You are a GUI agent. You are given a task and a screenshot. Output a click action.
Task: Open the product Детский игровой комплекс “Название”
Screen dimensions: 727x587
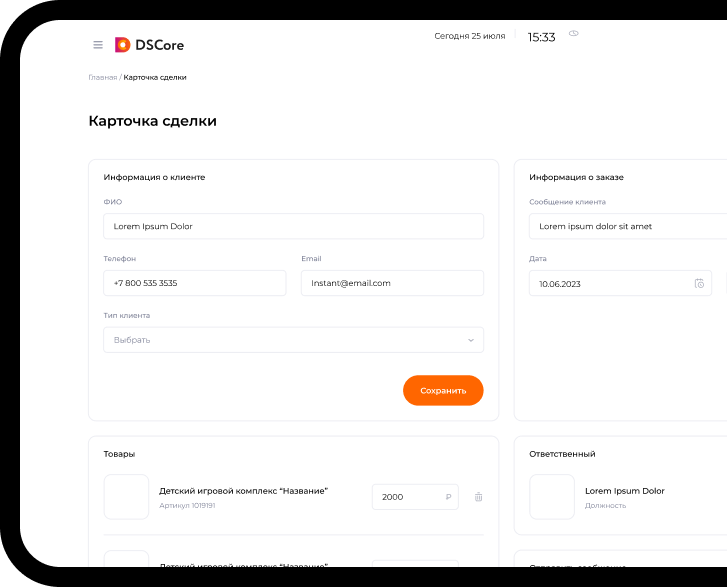pyautogui.click(x=243, y=491)
